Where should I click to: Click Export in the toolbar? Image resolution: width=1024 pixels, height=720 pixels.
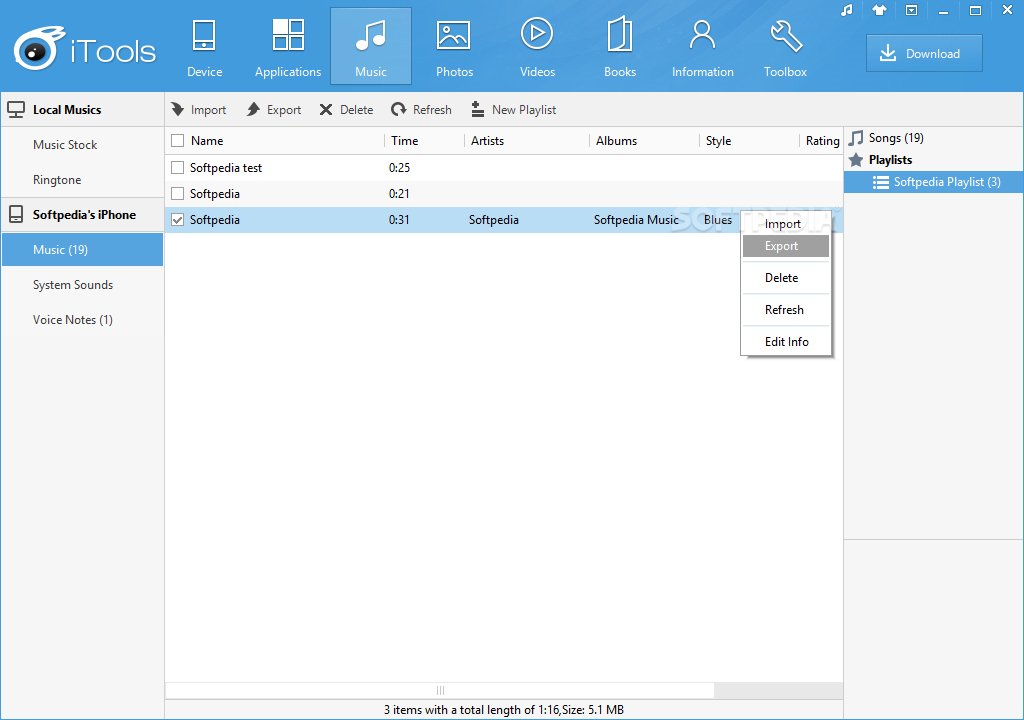pos(274,110)
